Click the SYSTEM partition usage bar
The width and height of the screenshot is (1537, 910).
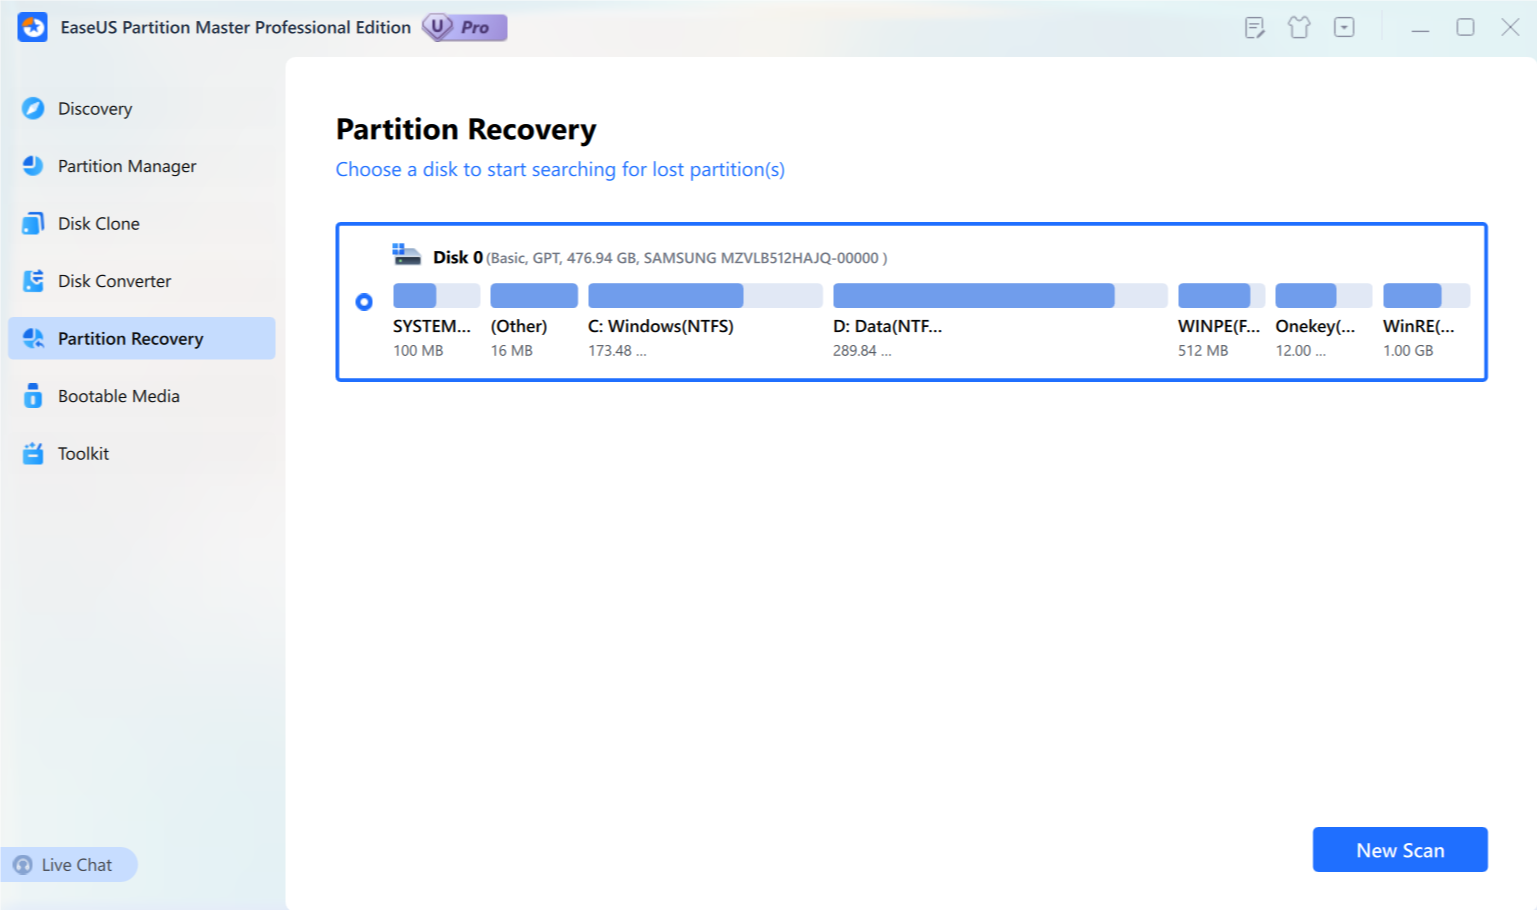click(436, 295)
